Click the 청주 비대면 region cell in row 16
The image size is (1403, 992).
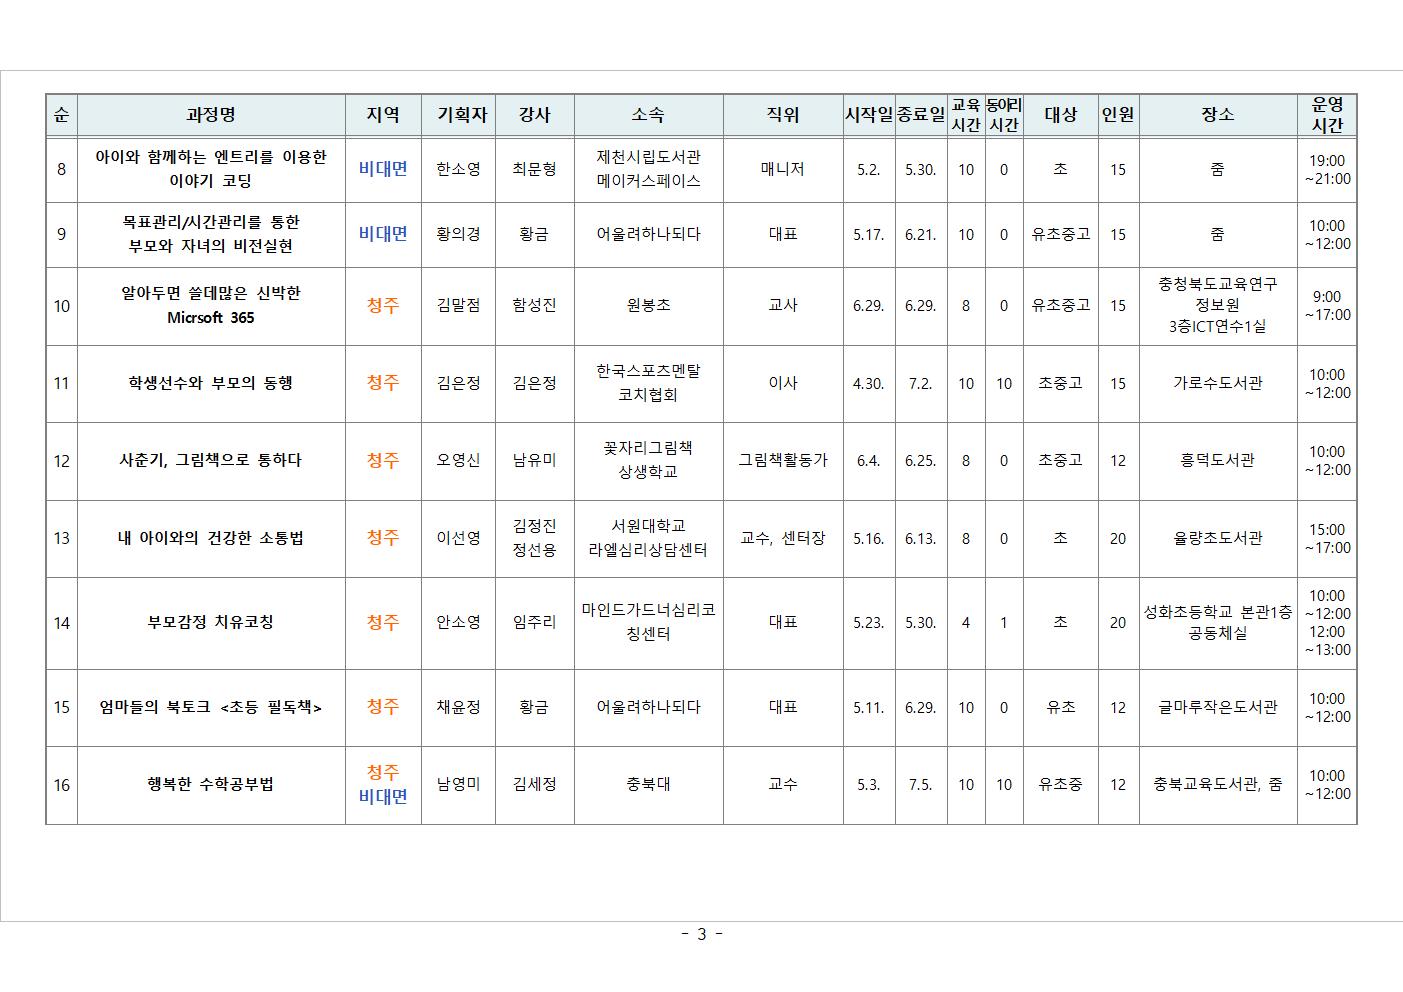[383, 785]
